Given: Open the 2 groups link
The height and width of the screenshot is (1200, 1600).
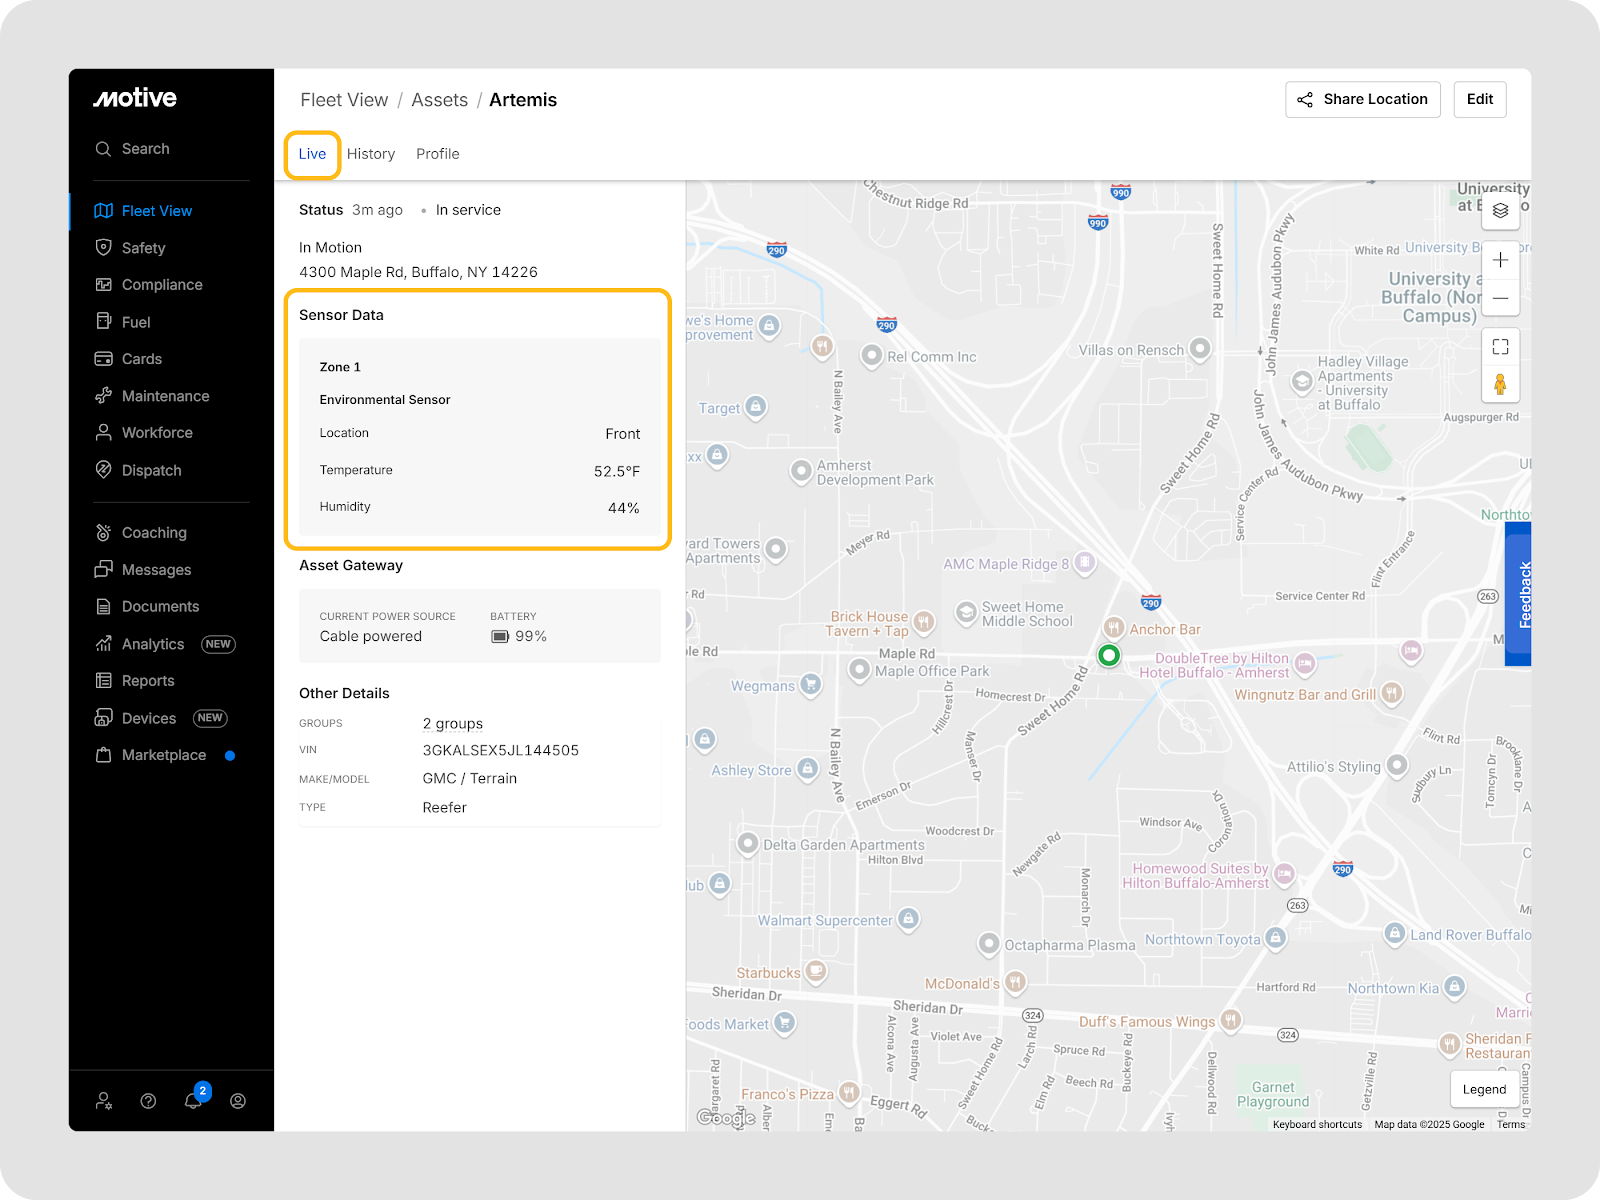Looking at the screenshot, I should (x=453, y=723).
